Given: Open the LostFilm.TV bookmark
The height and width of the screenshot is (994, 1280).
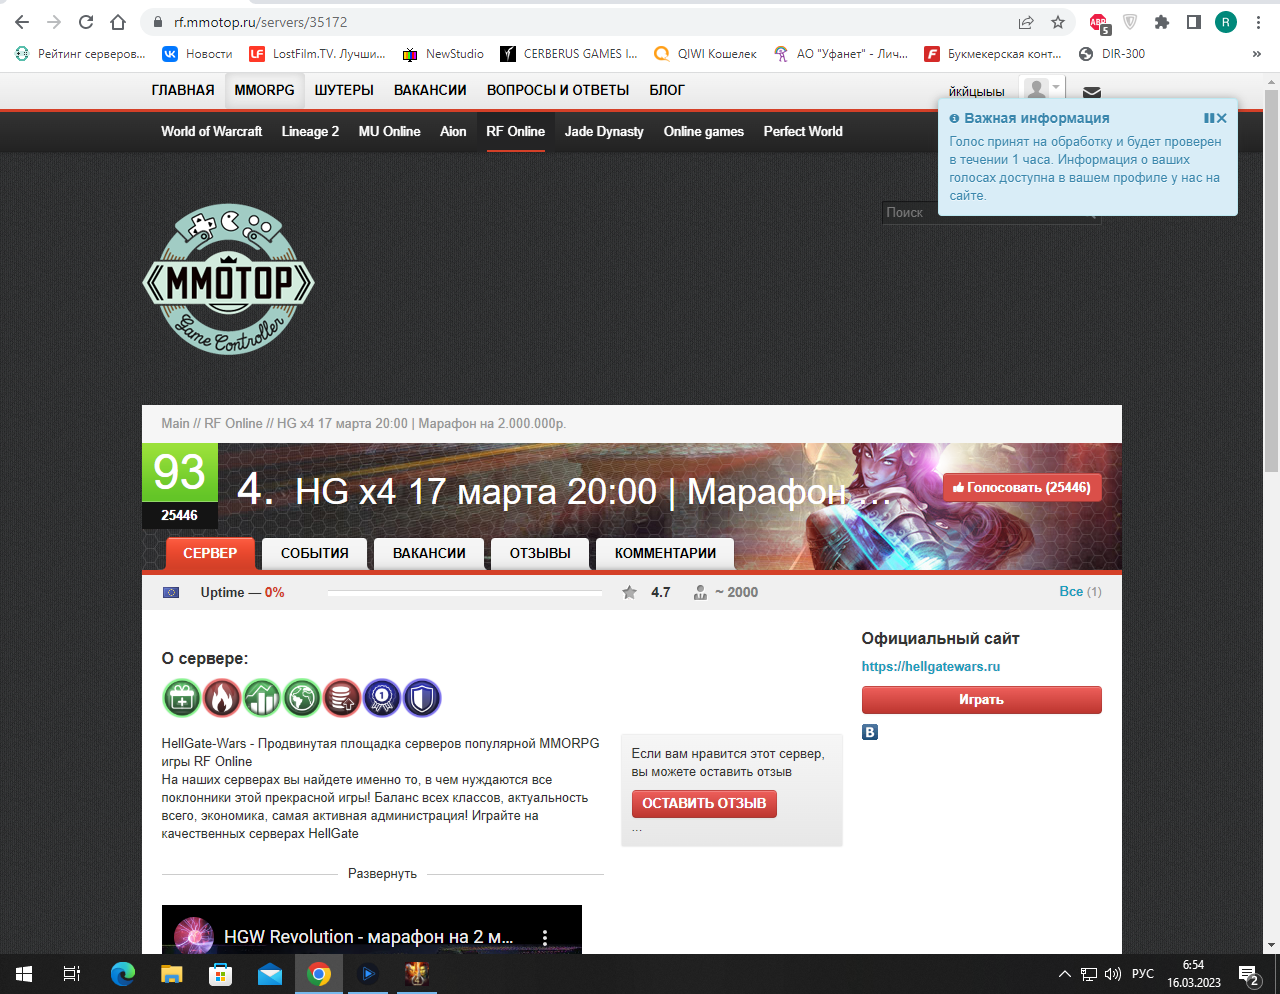Looking at the screenshot, I should pos(317,54).
